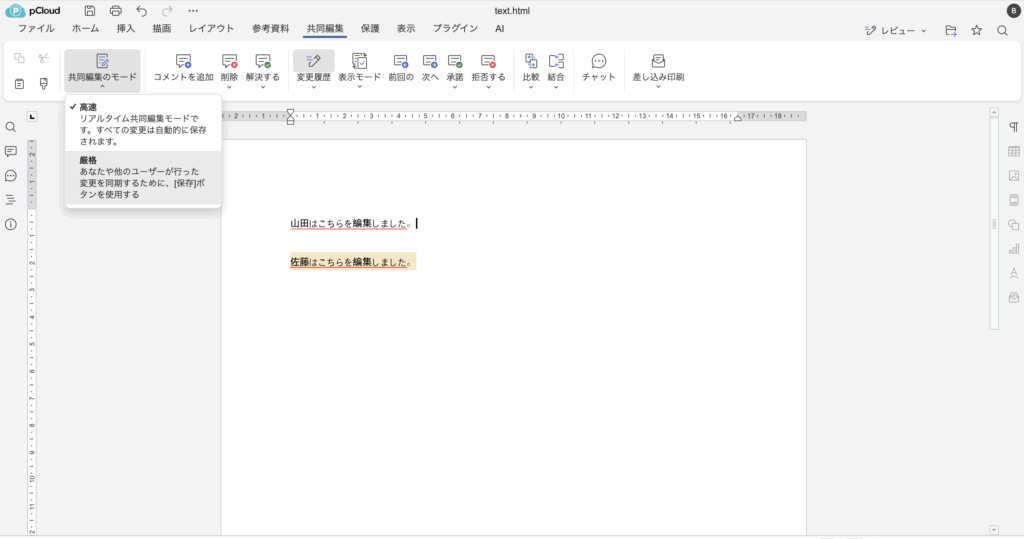Open header footer settings in right sidebar
This screenshot has width=1024, height=539.
[1014, 200]
